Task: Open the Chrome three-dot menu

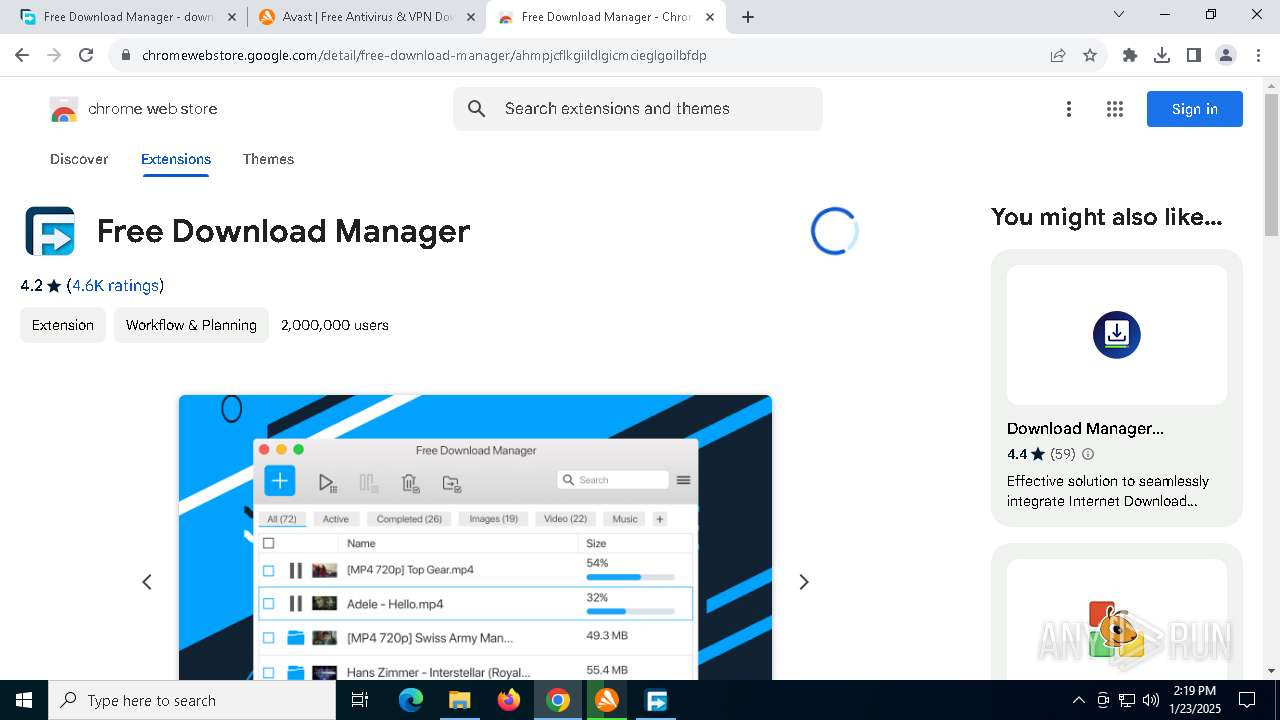Action: [1258, 55]
